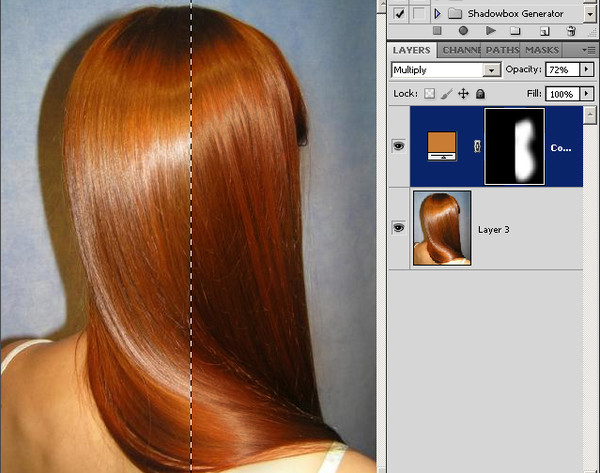Open the Fill slider arrow
600x473 pixels.
tap(587, 94)
